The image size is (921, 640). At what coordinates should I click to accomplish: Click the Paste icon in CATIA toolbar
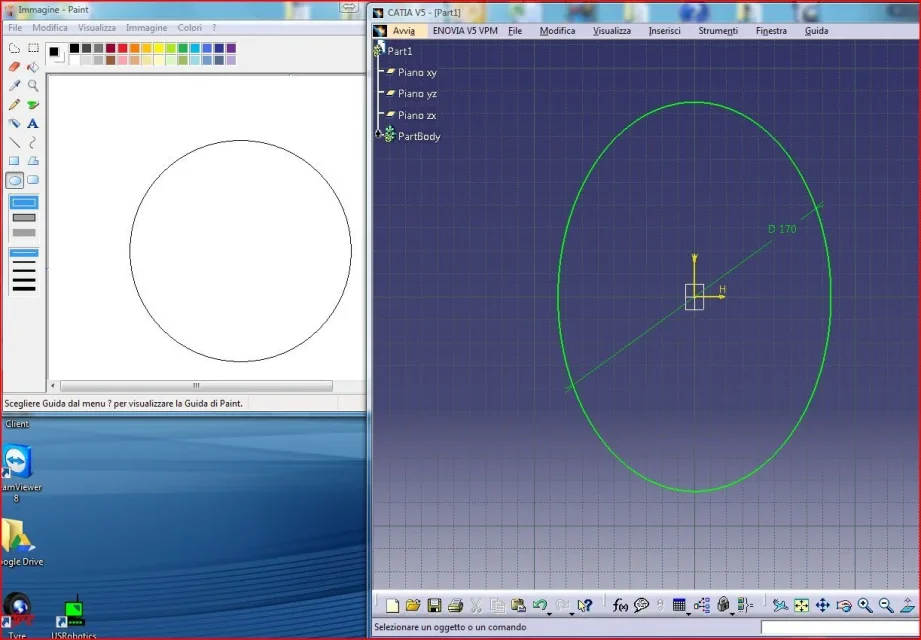tap(518, 605)
